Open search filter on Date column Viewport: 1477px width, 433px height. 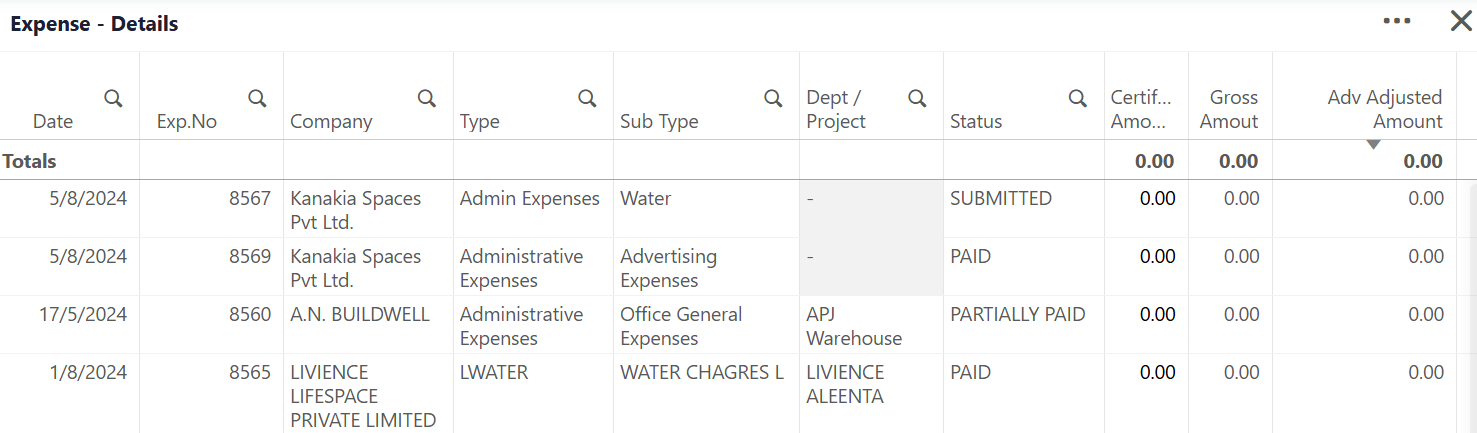(x=114, y=98)
